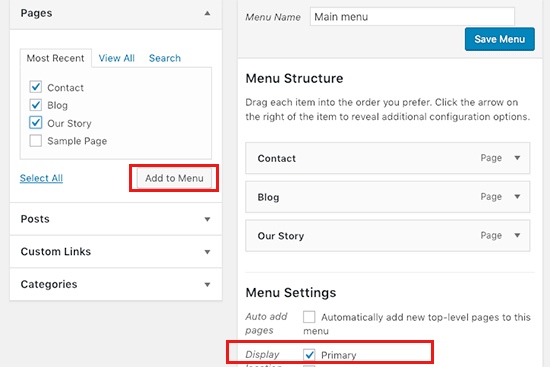Image resolution: width=550 pixels, height=367 pixels.
Task: Select the Most Recent tab
Action: (x=56, y=58)
